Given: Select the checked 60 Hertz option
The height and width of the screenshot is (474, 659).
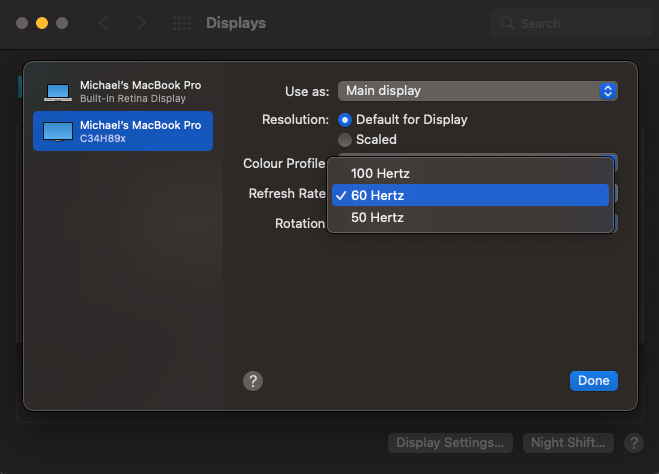Looking at the screenshot, I should tap(376, 195).
